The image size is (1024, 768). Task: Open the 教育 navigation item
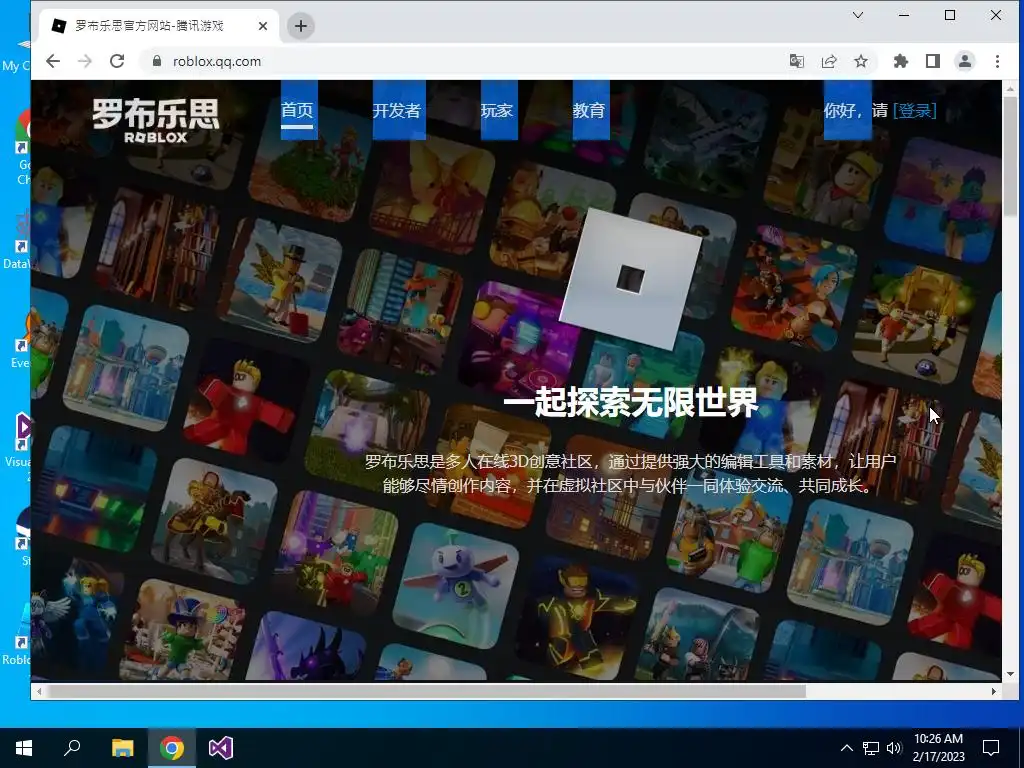tap(589, 110)
